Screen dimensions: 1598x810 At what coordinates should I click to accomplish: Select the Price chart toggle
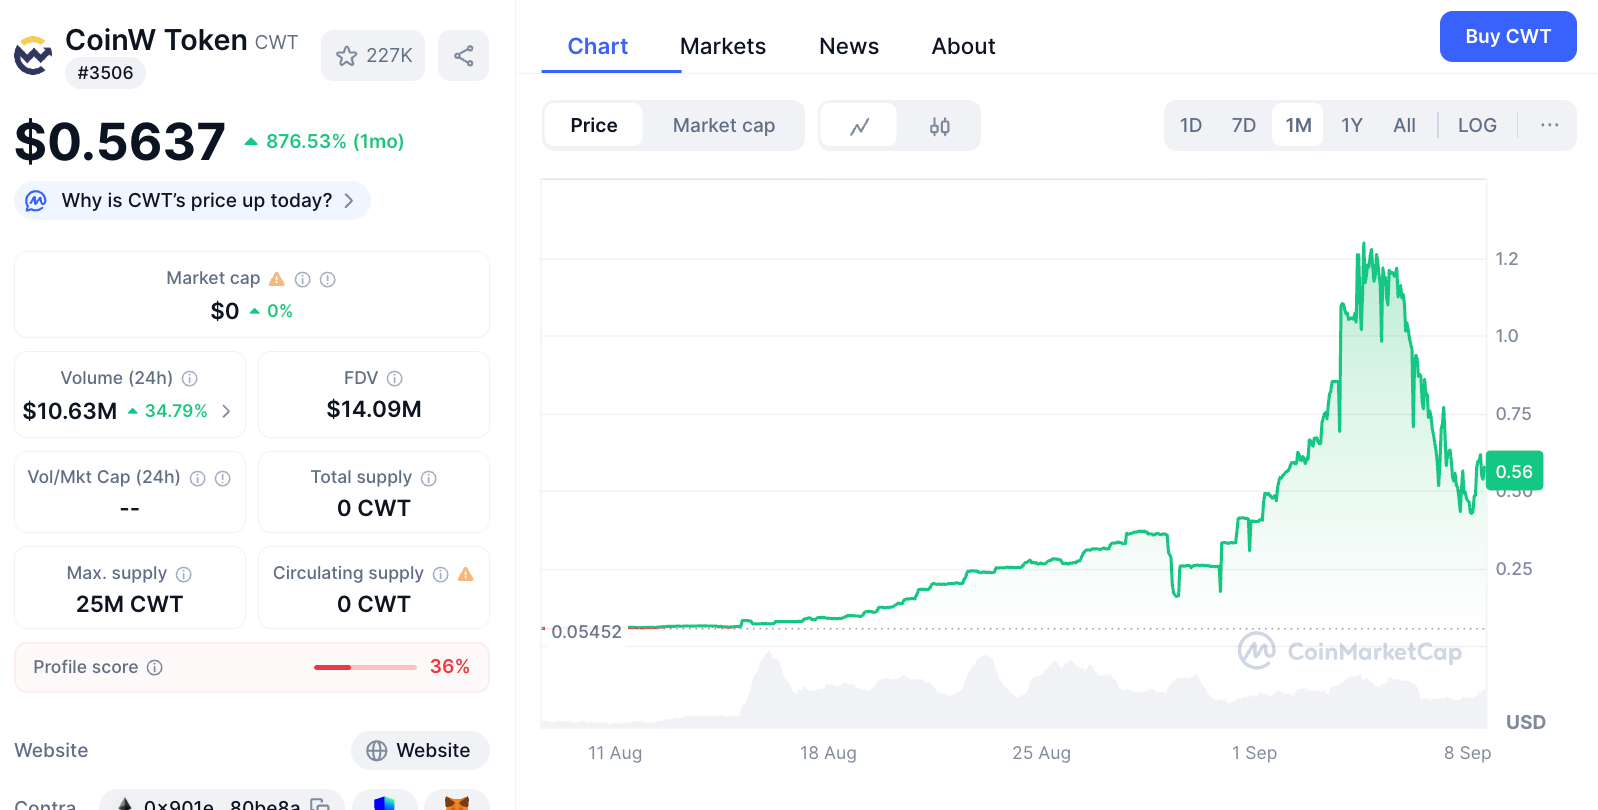coord(593,126)
